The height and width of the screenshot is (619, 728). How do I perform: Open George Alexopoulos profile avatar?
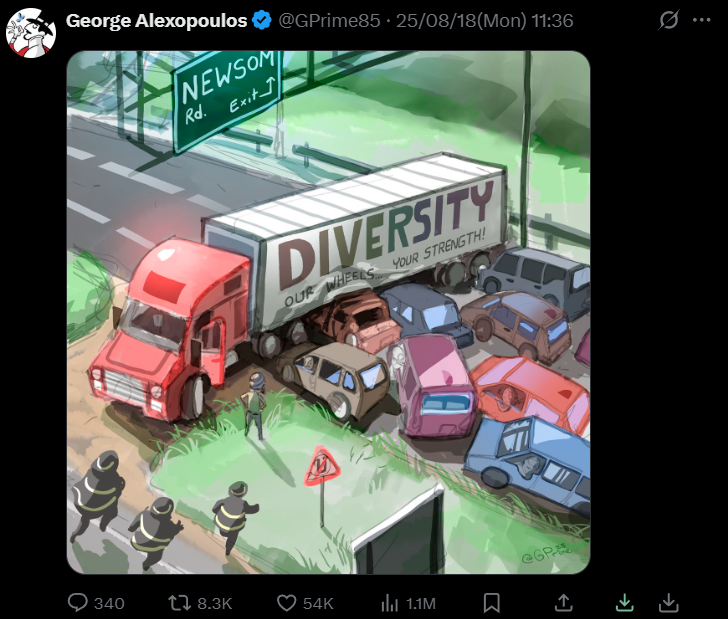click(x=31, y=33)
